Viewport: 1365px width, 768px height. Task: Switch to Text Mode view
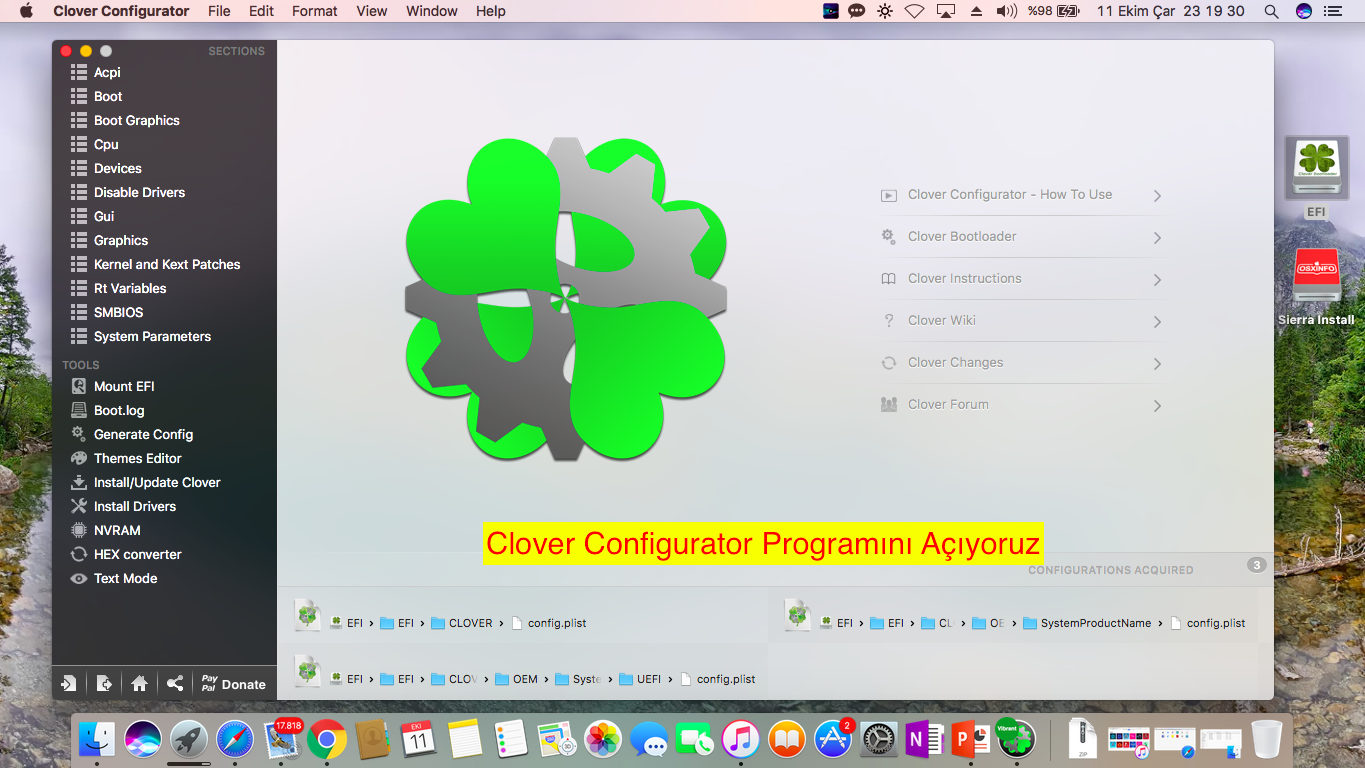[x=125, y=578]
